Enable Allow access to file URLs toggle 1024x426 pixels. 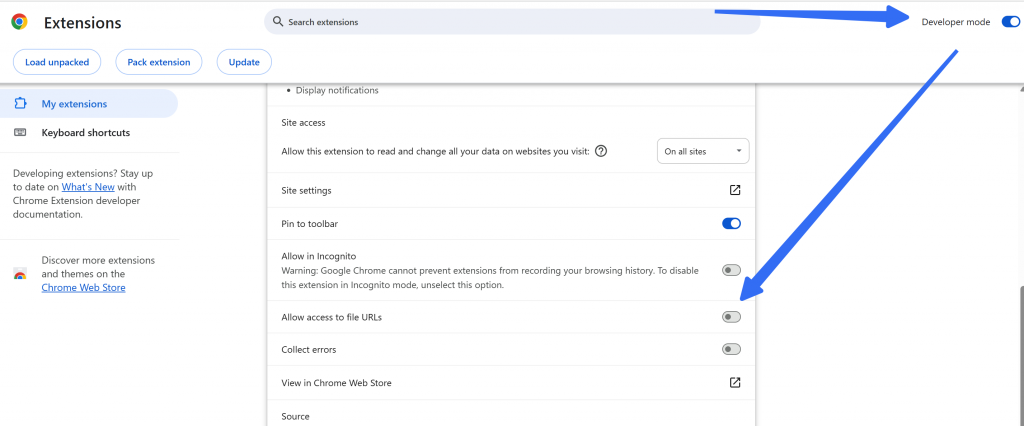point(731,317)
